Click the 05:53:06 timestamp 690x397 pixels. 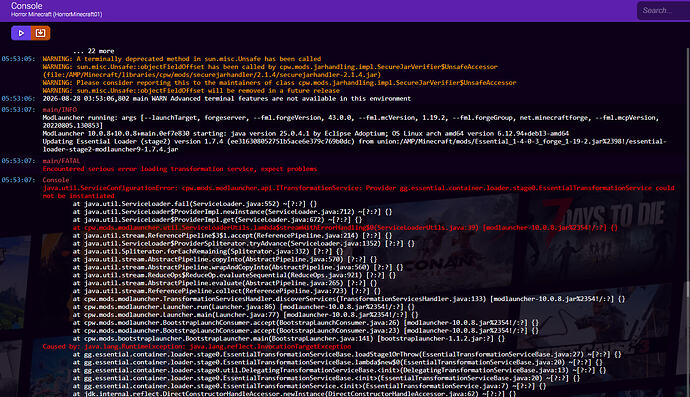(18, 99)
